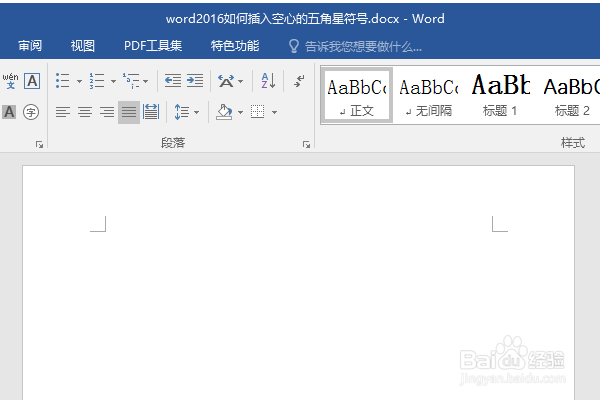Open numbering style dropdown
Screen dimensions: 600x400
(x=113, y=81)
